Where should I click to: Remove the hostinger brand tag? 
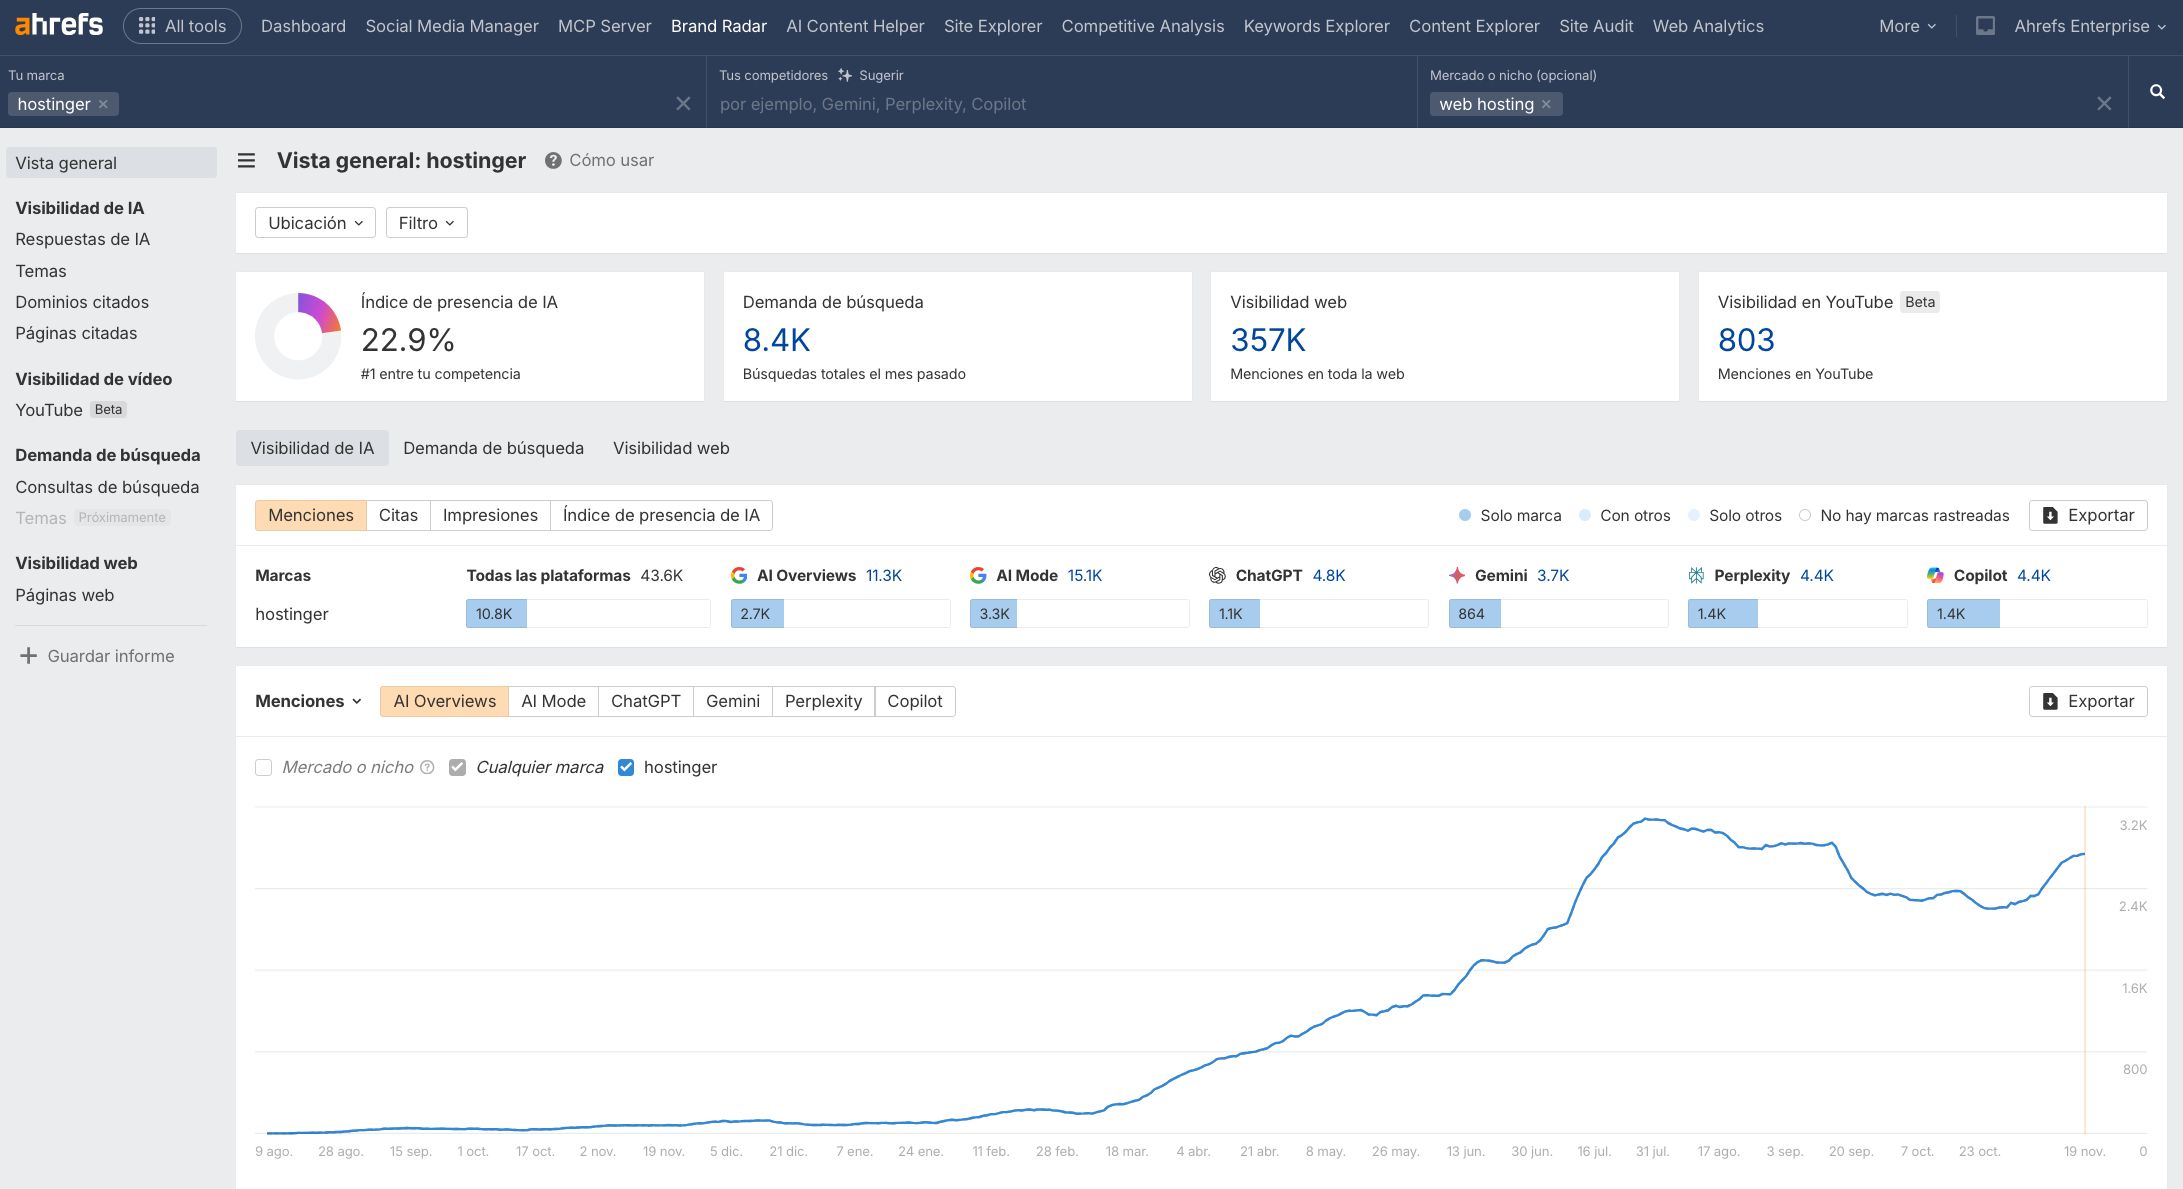103,104
